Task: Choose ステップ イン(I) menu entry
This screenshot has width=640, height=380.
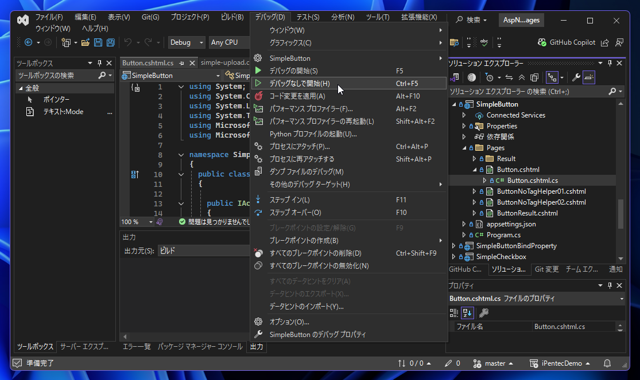Action: [349, 200]
